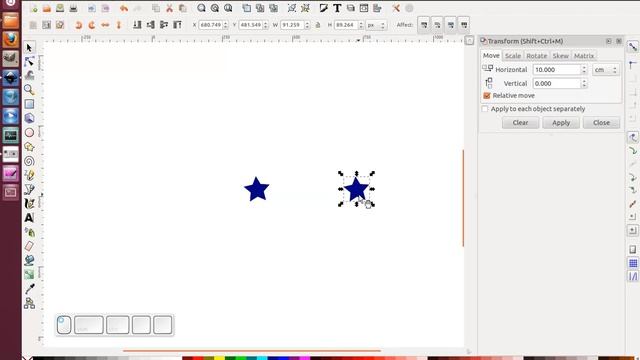Screen dimensions: 640x360
Task: Select the Spray objects tool
Action: 29,232
